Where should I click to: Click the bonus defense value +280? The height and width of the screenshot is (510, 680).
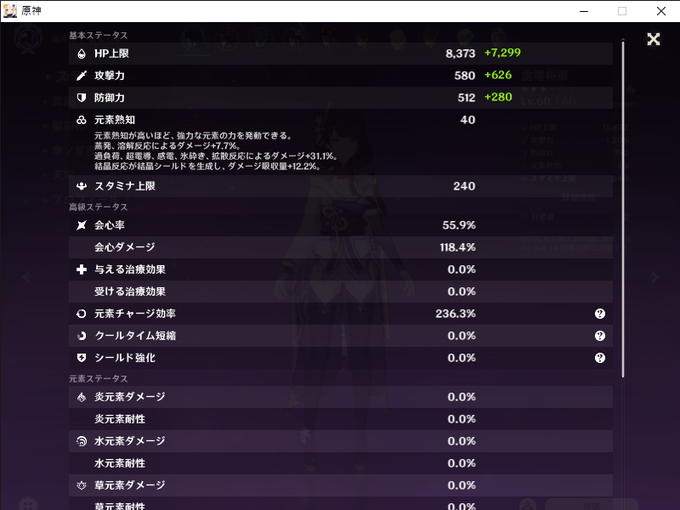tap(498, 97)
